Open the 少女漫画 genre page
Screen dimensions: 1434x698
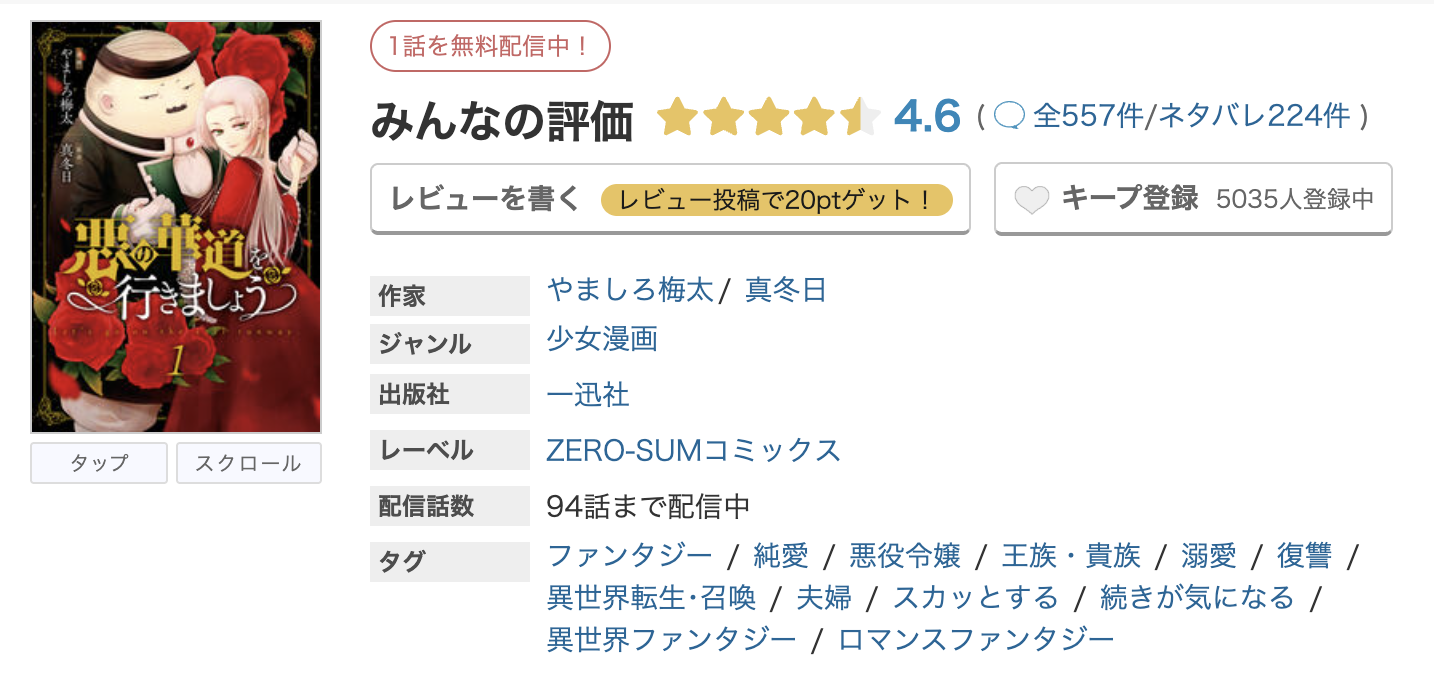601,340
